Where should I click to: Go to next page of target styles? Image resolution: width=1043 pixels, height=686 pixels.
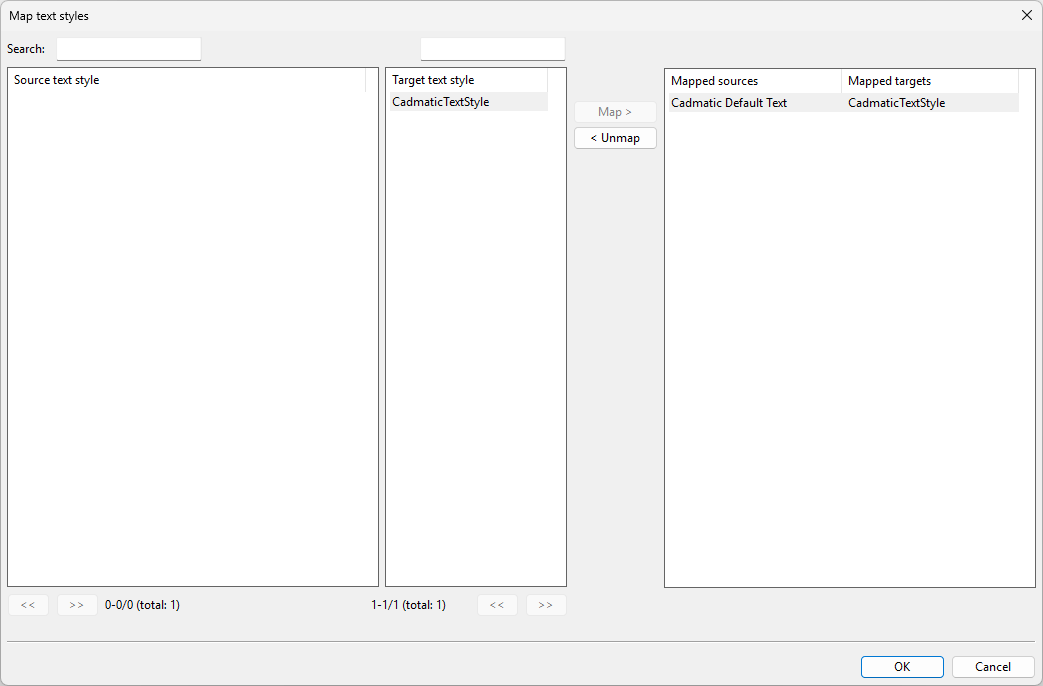point(546,605)
